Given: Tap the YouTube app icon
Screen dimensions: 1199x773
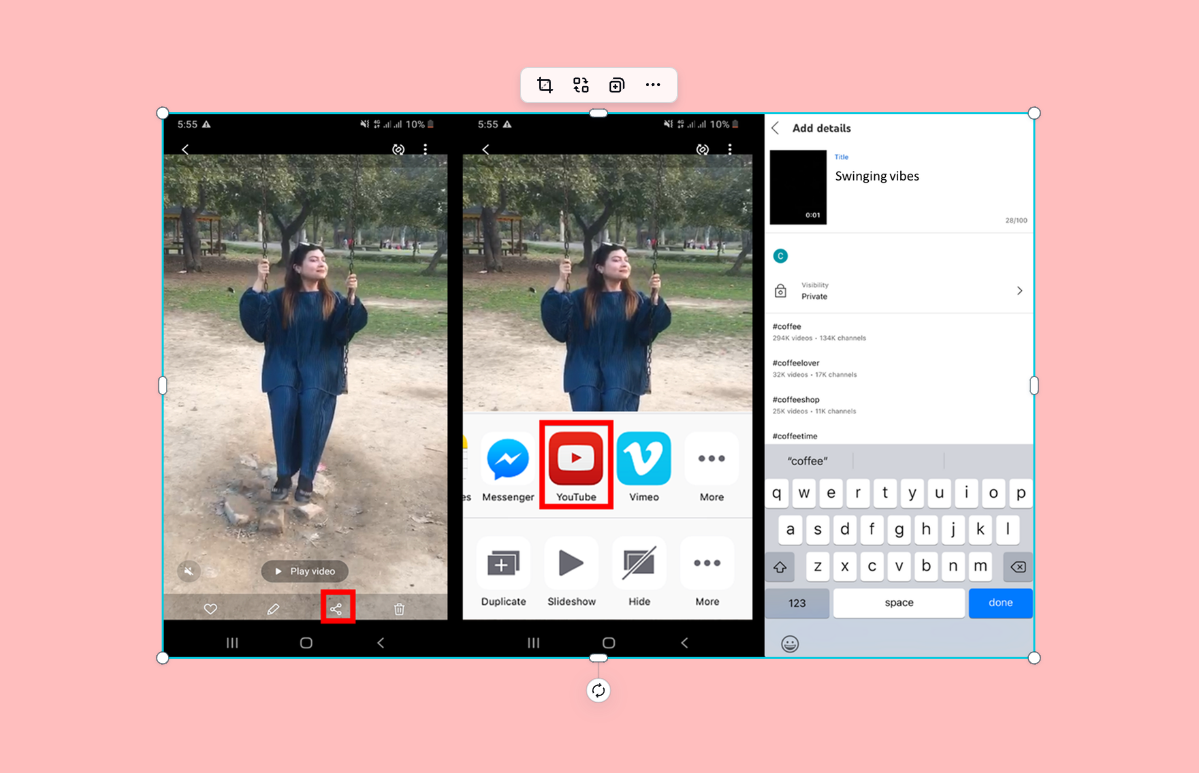Looking at the screenshot, I should point(576,458).
